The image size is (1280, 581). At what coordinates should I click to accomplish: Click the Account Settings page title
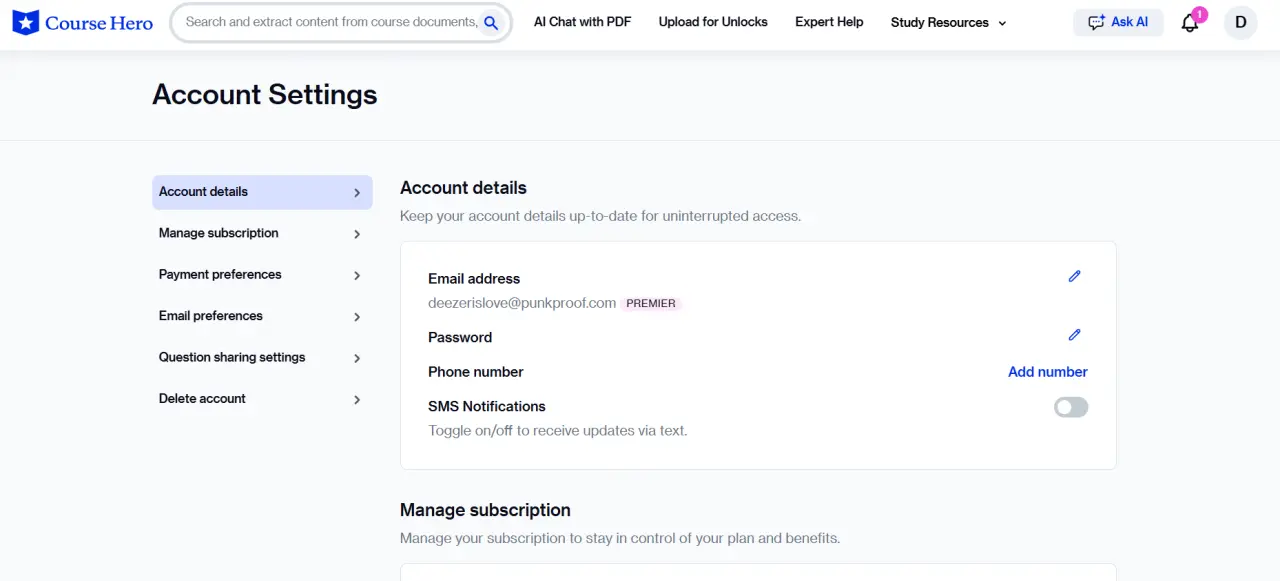(265, 94)
